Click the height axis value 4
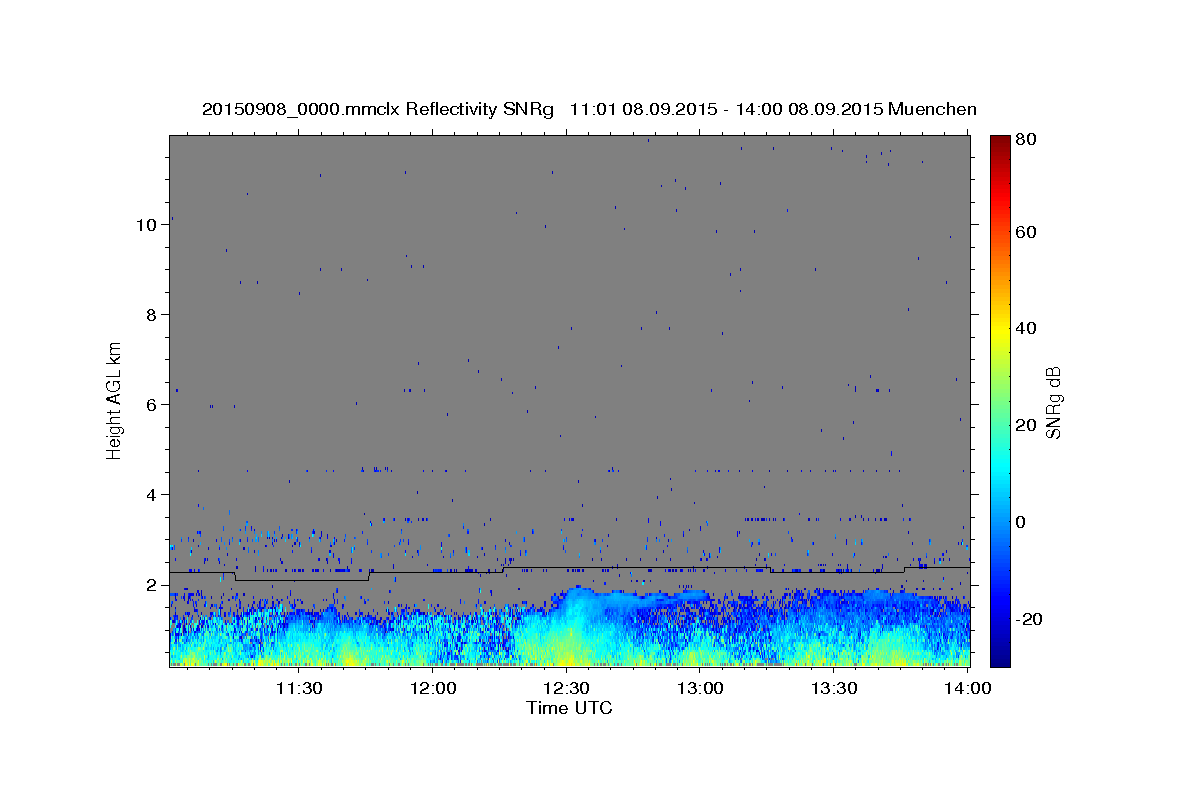The image size is (1200, 800). click(x=151, y=495)
